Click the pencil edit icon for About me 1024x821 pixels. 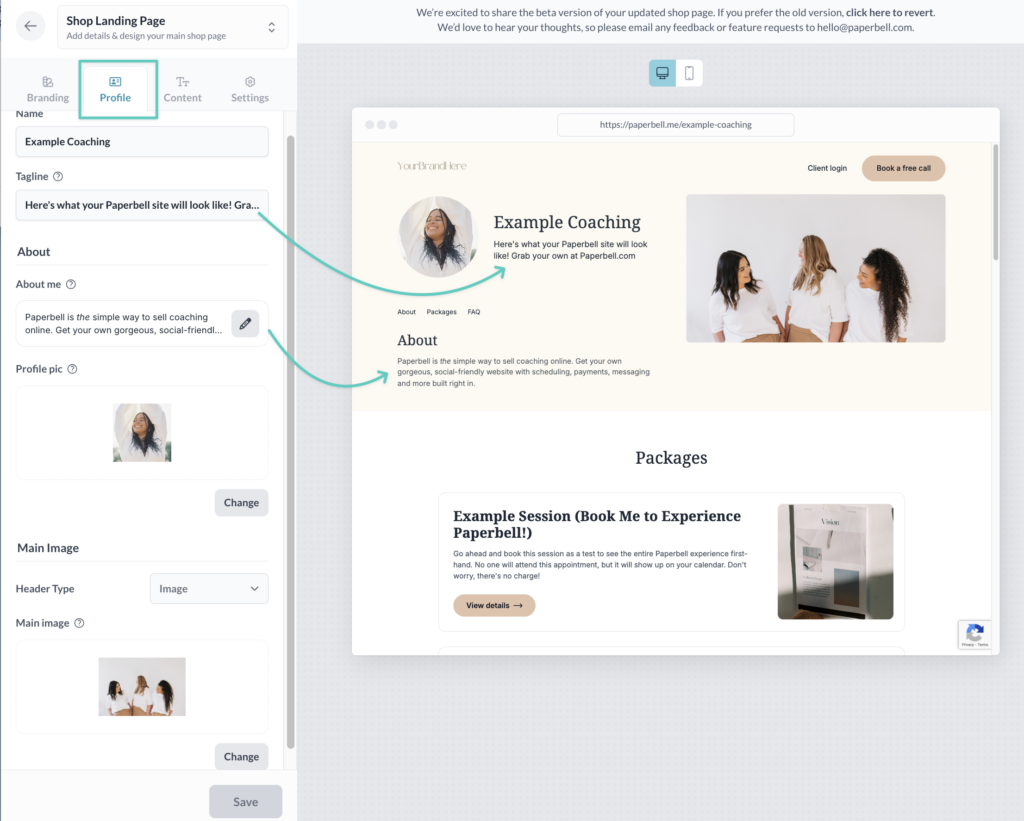245,324
